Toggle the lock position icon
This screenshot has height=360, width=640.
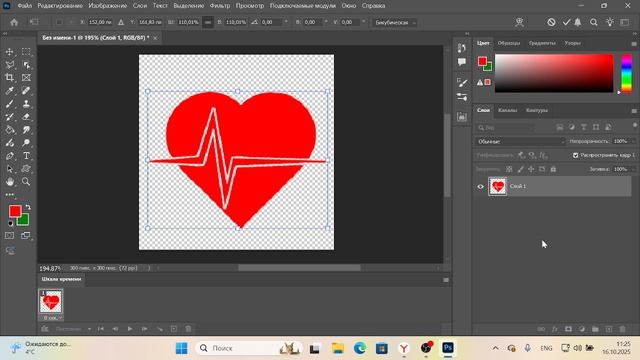[x=531, y=169]
